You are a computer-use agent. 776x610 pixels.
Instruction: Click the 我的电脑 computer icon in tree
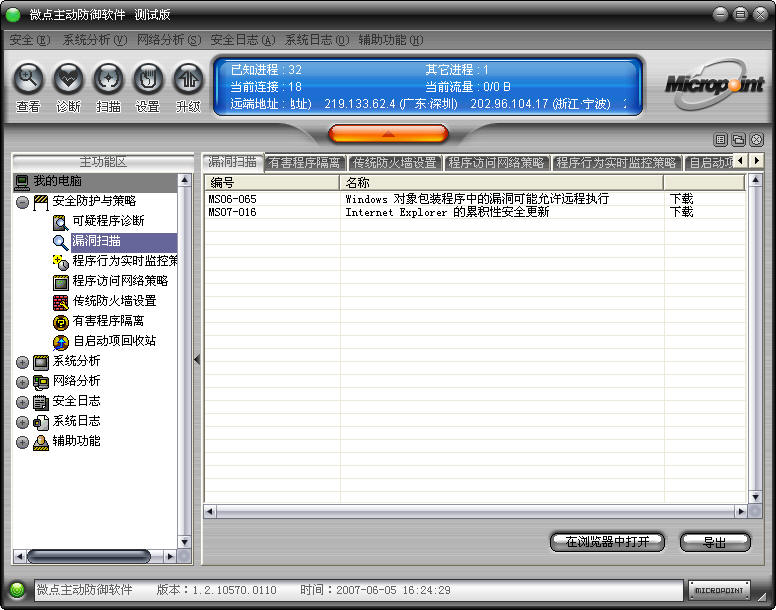21,182
